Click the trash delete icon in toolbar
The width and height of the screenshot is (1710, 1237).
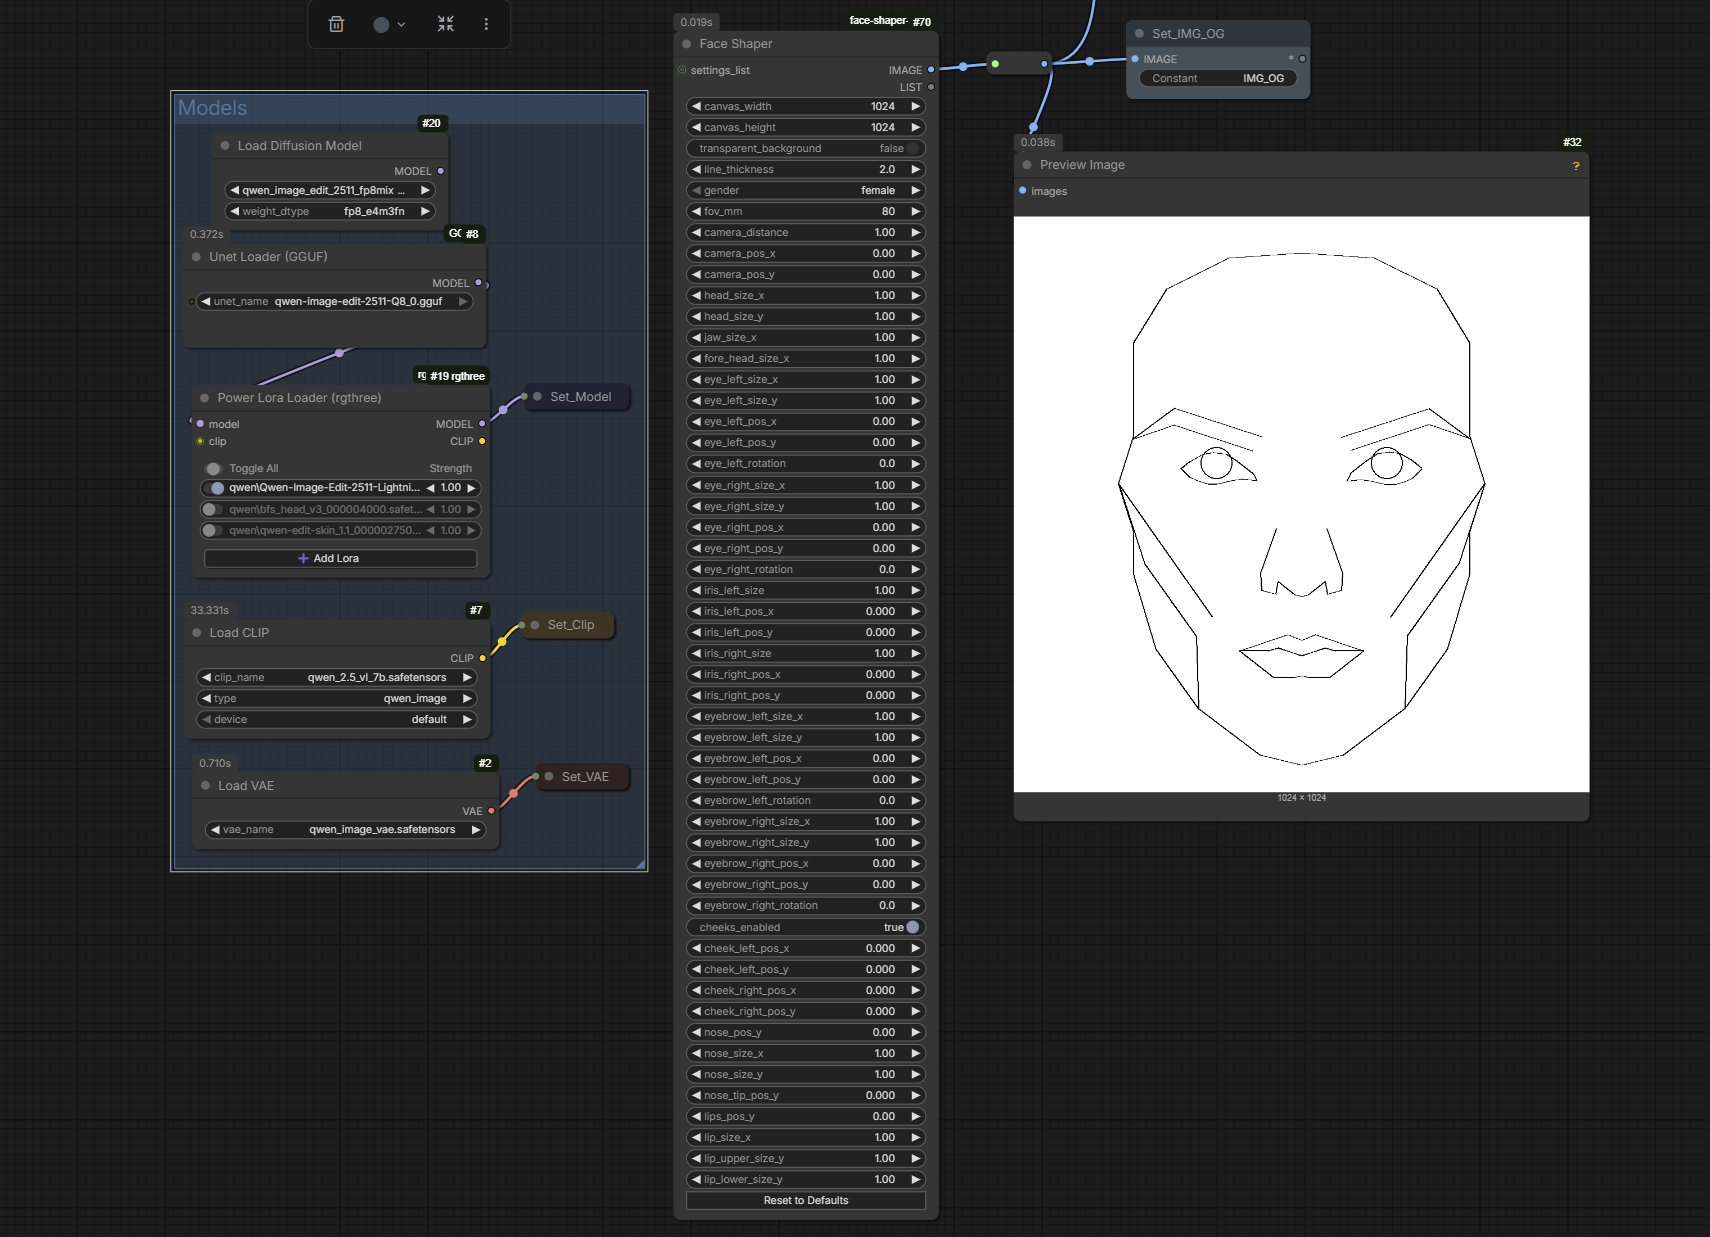coord(336,24)
